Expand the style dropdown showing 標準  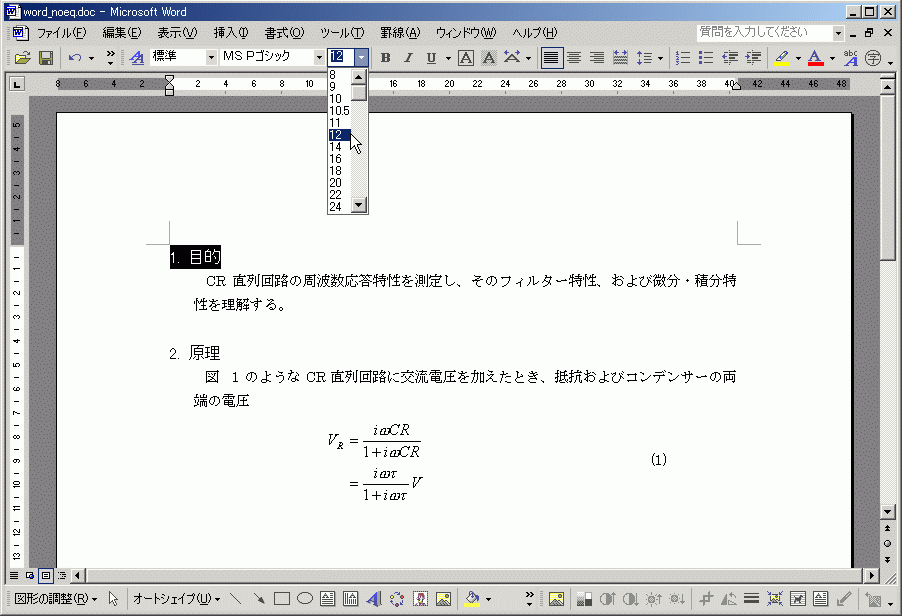[211, 58]
